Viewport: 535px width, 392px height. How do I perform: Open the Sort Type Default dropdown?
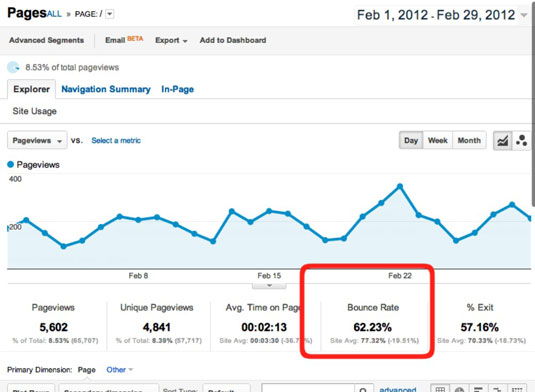point(226,389)
